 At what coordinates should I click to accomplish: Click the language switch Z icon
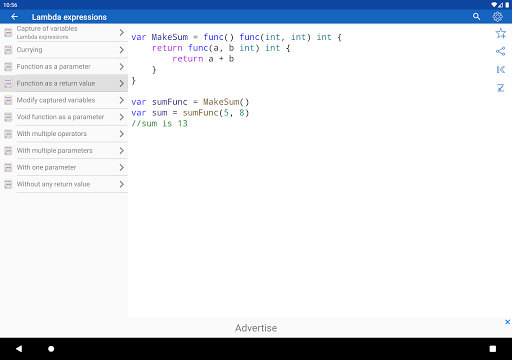point(500,88)
